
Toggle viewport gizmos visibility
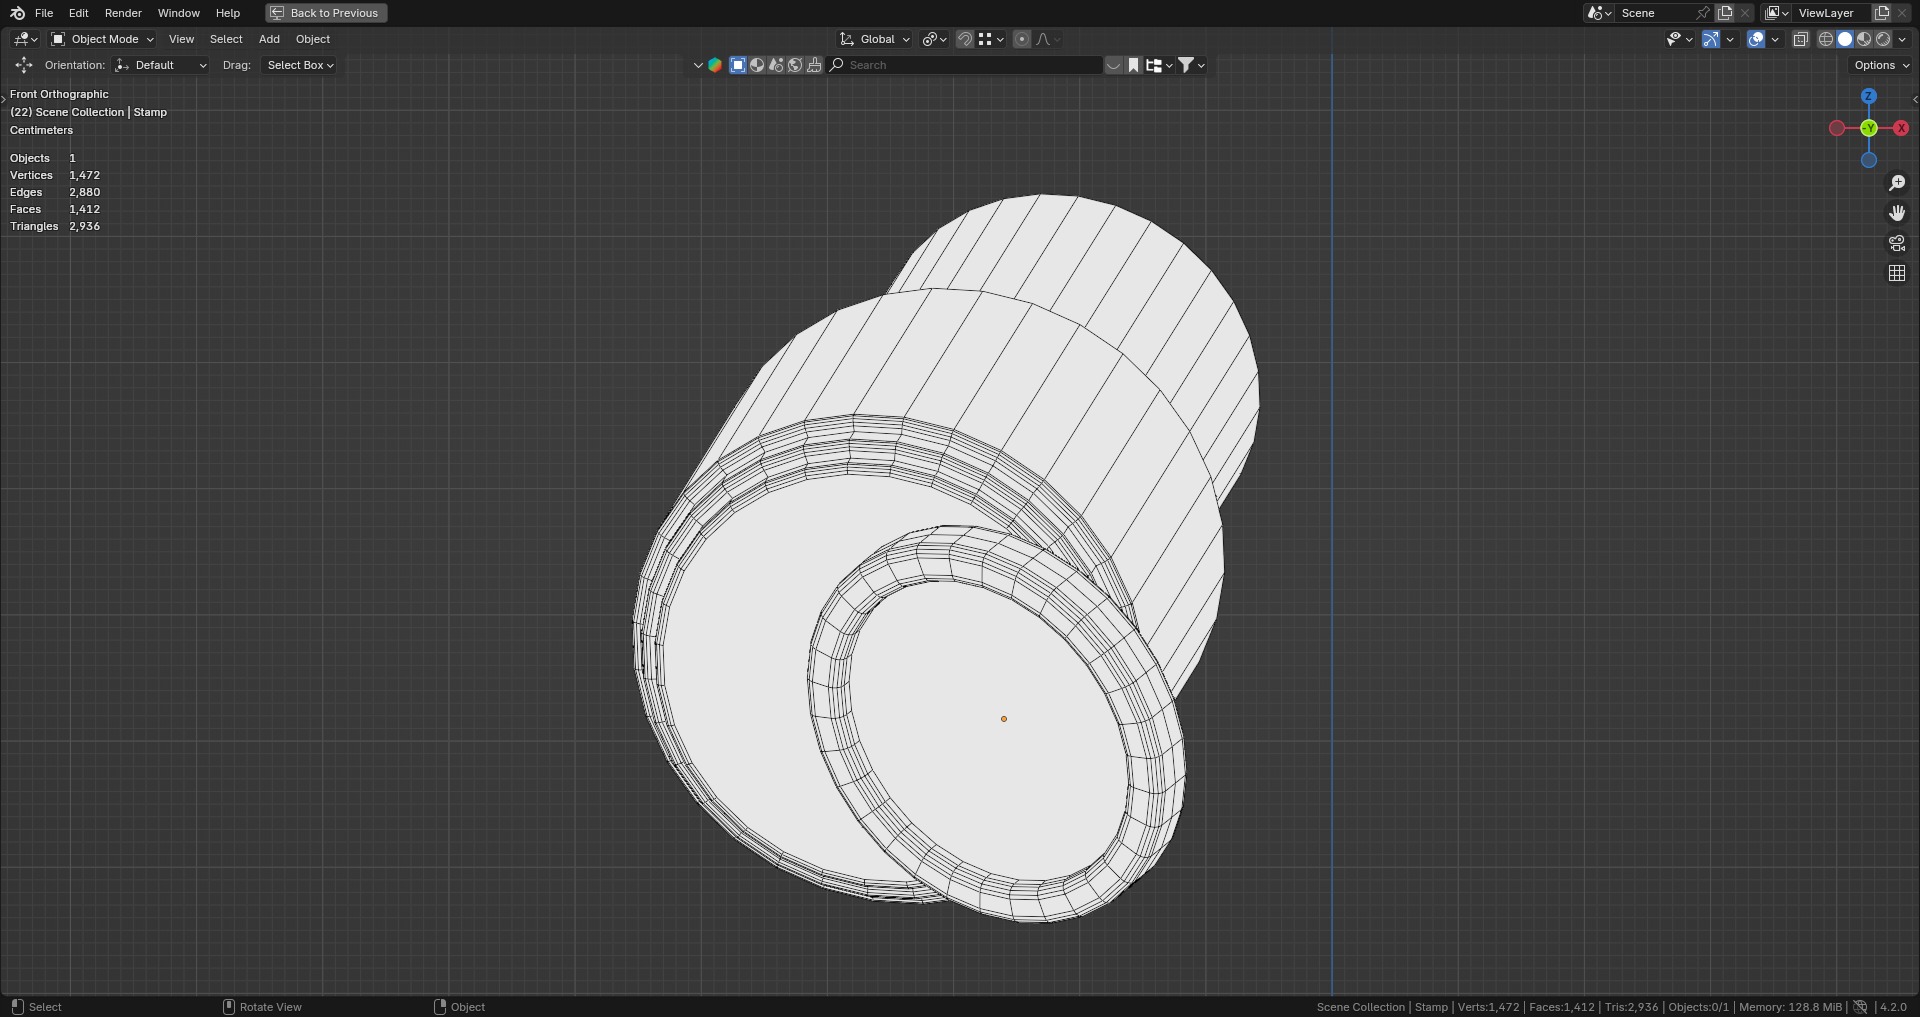[1711, 39]
